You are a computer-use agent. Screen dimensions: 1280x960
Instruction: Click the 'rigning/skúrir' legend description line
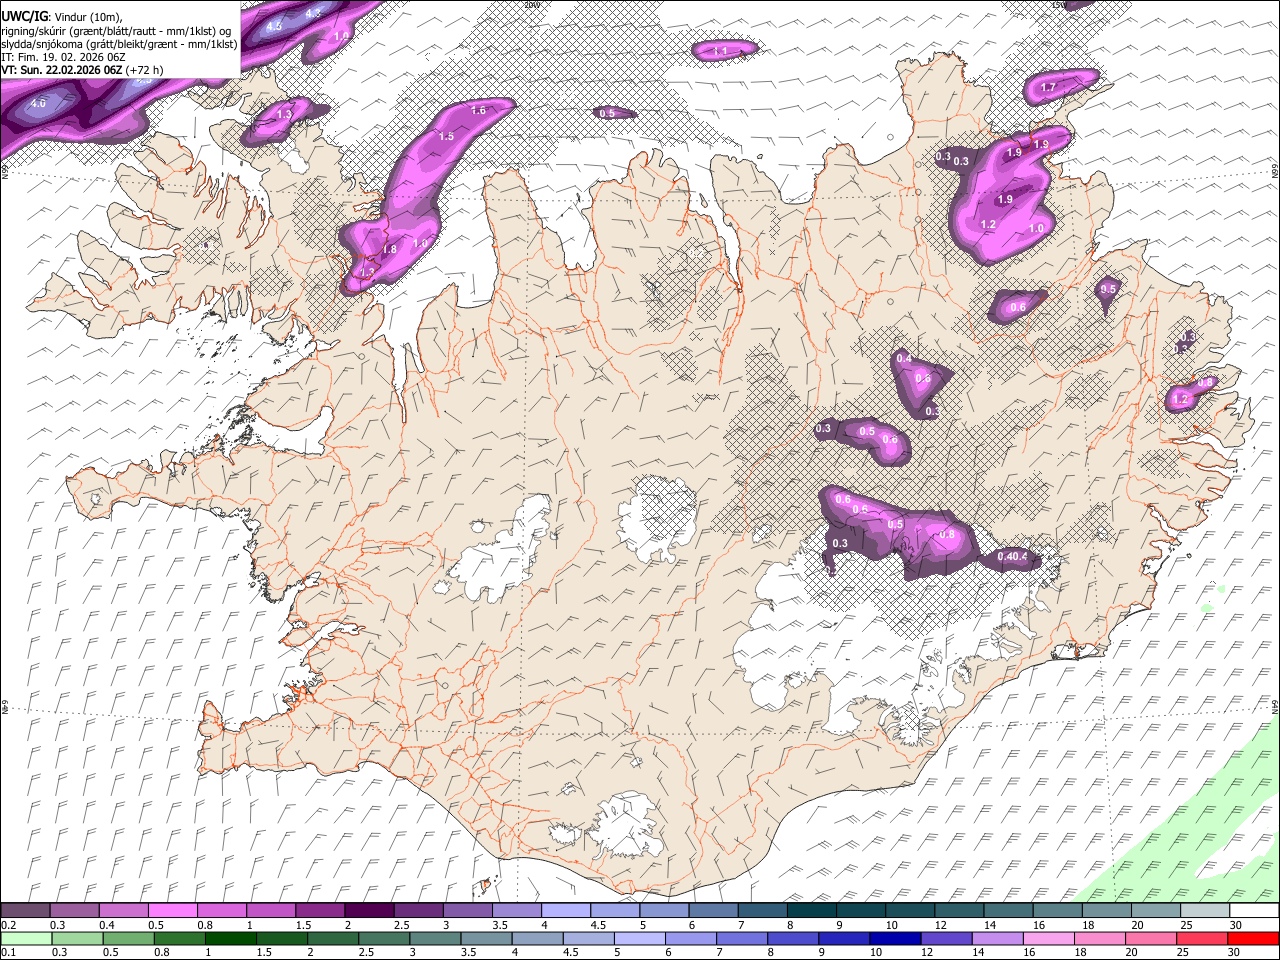117,30
